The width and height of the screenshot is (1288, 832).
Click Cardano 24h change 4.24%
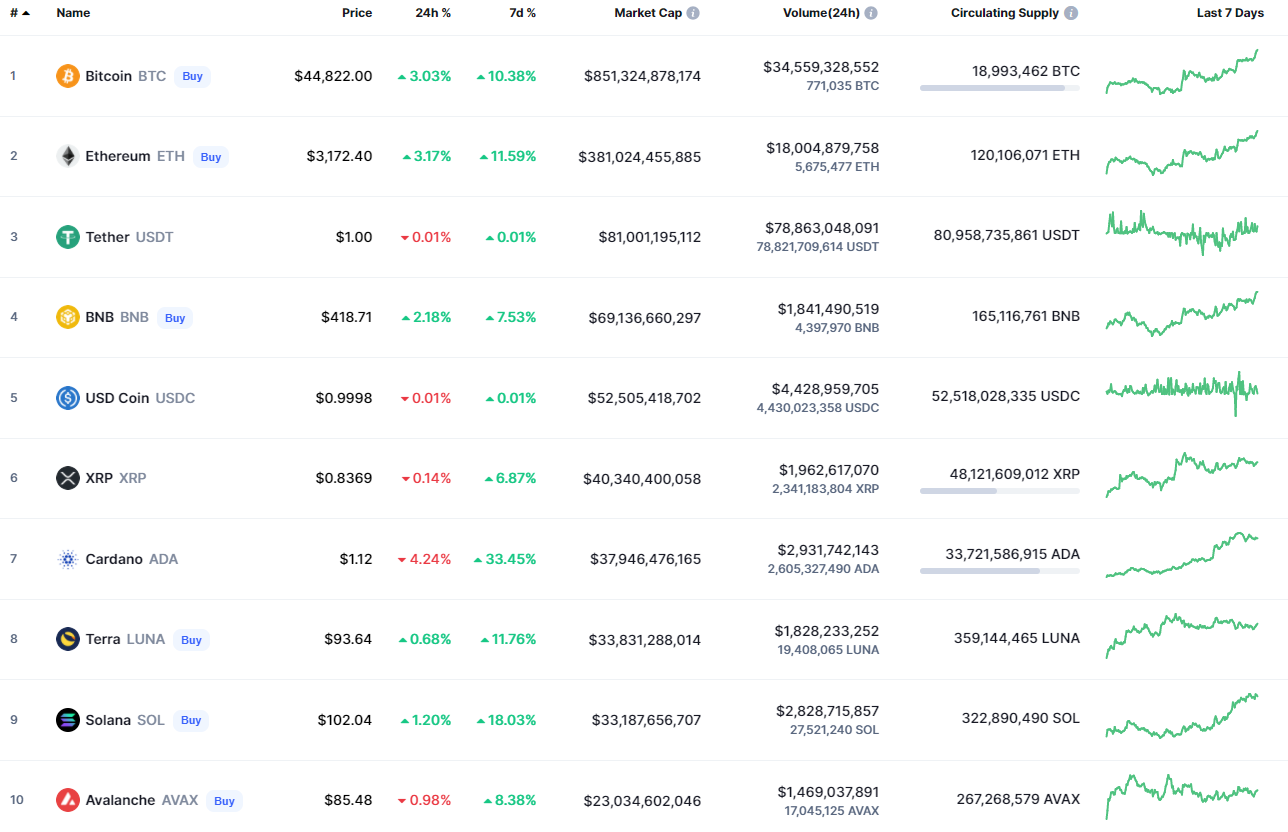click(x=424, y=559)
